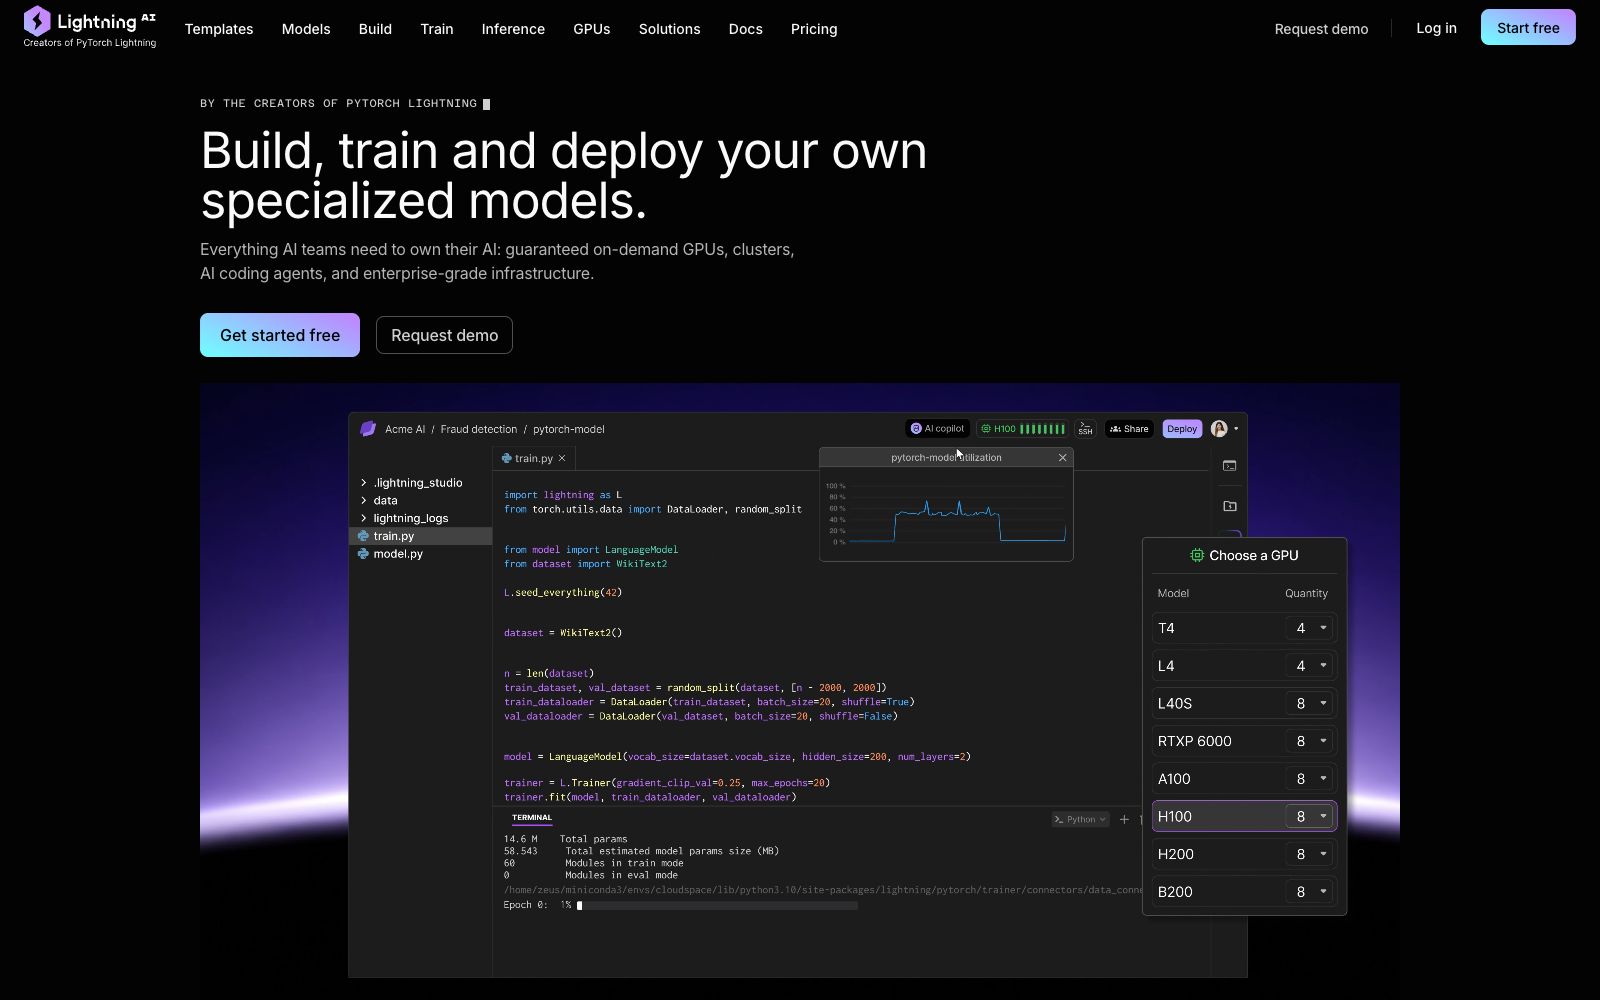Open the Templates menu
Viewport: 1600px width, 1000px height.
pyautogui.click(x=219, y=29)
